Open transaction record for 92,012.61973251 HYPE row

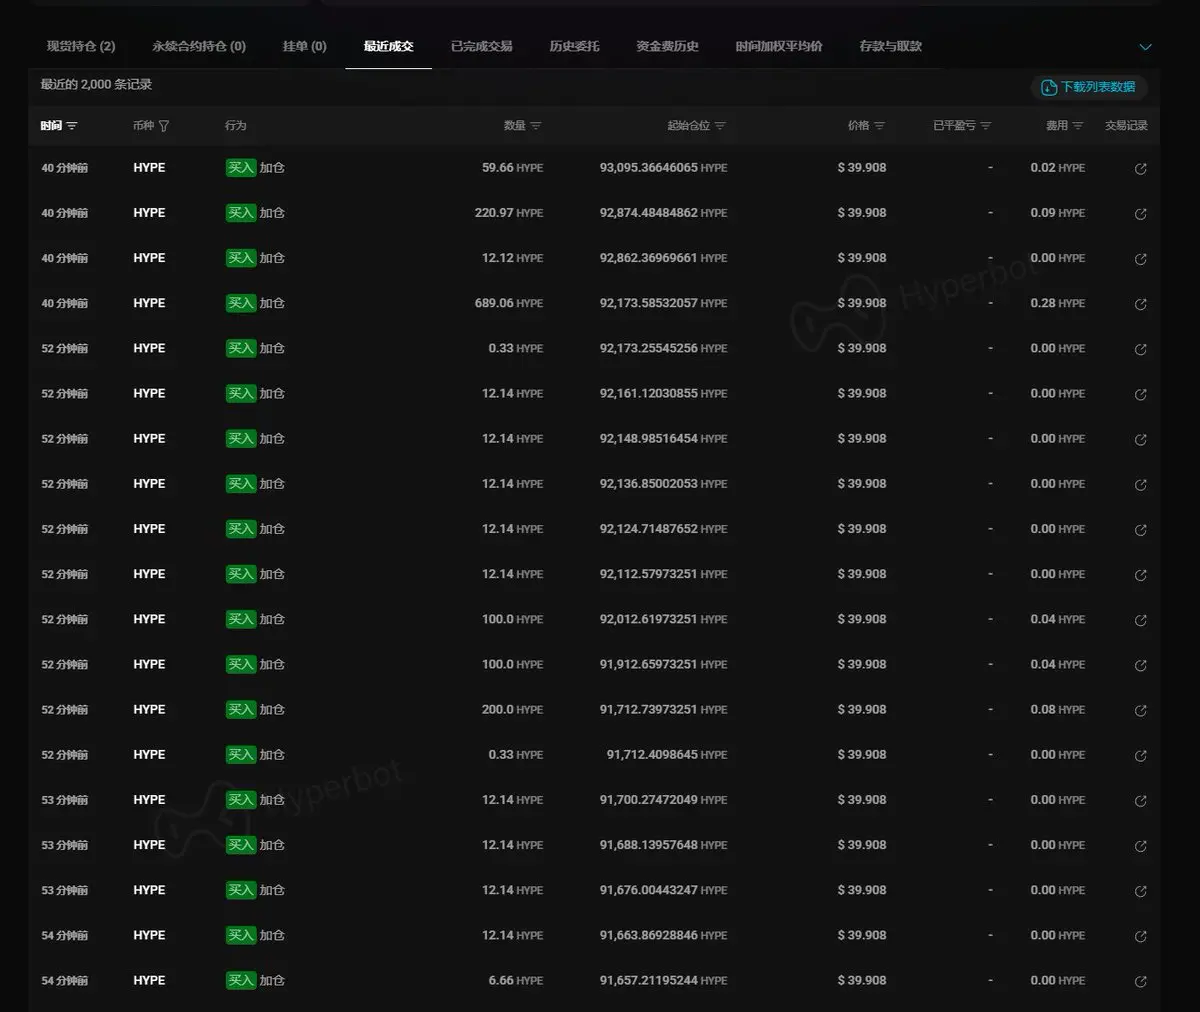[1140, 620]
